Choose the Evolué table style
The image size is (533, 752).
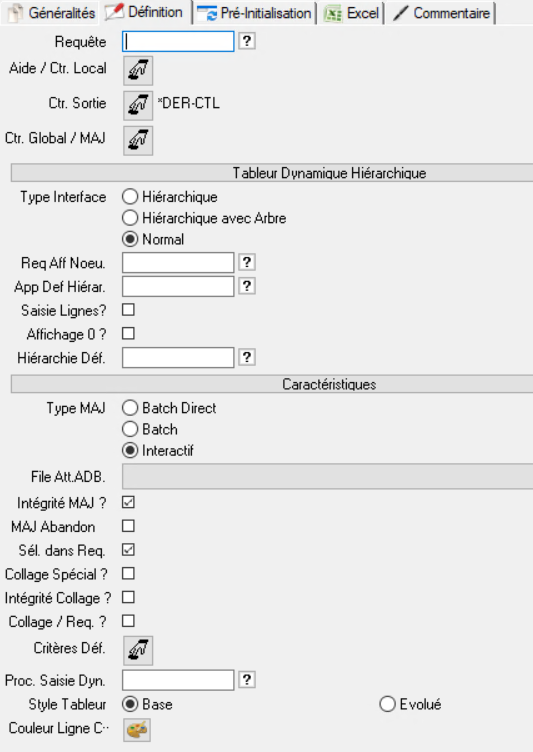(x=411, y=705)
